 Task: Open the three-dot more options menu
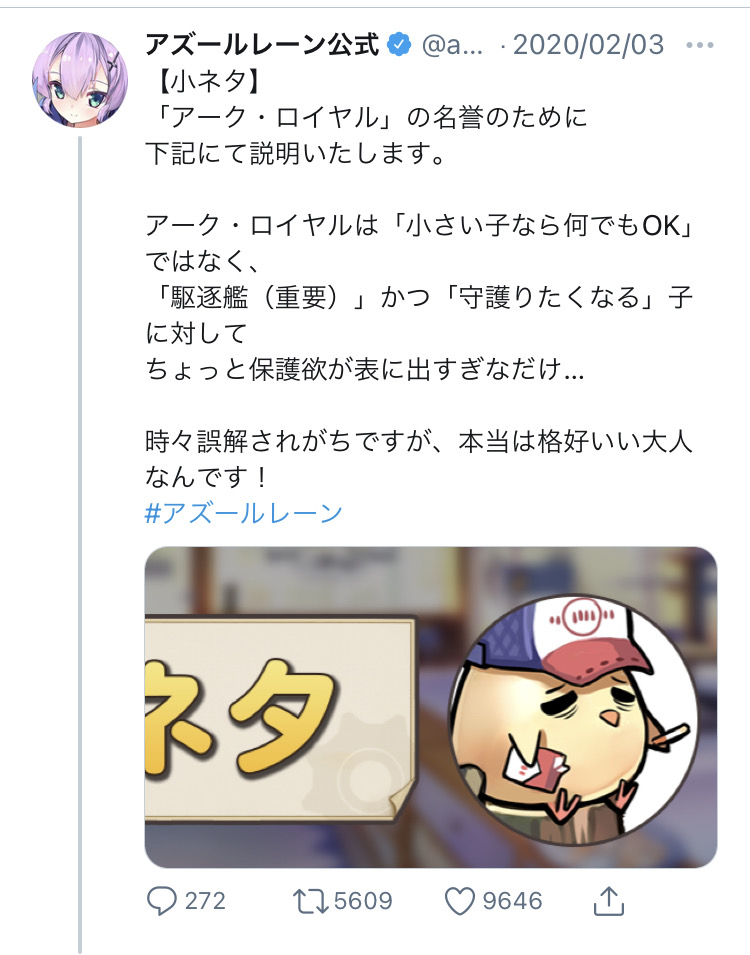pos(699,45)
